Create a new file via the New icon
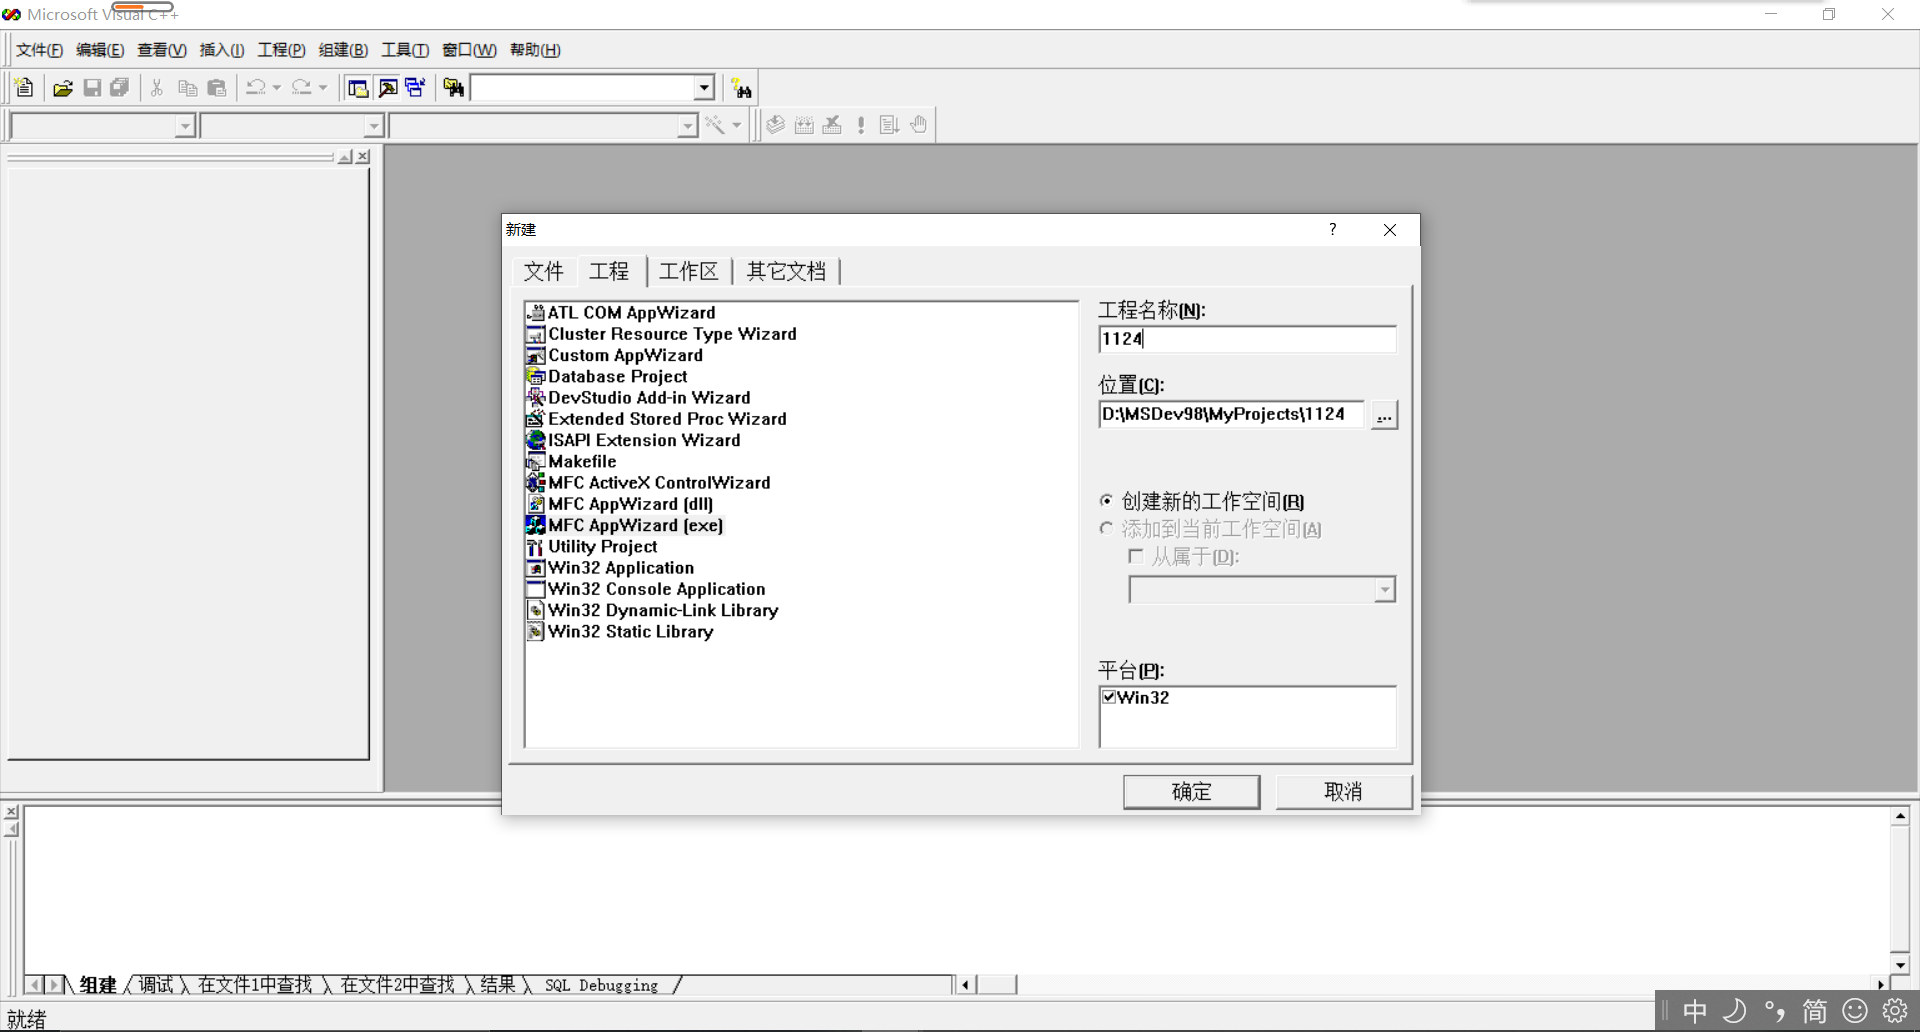The height and width of the screenshot is (1032, 1920). point(23,88)
